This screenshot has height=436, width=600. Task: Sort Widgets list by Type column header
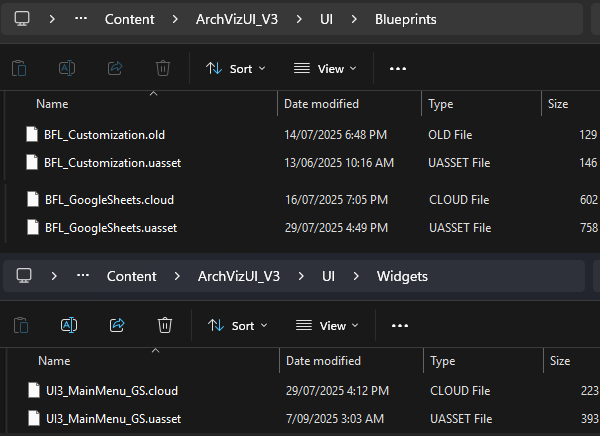[x=442, y=360]
